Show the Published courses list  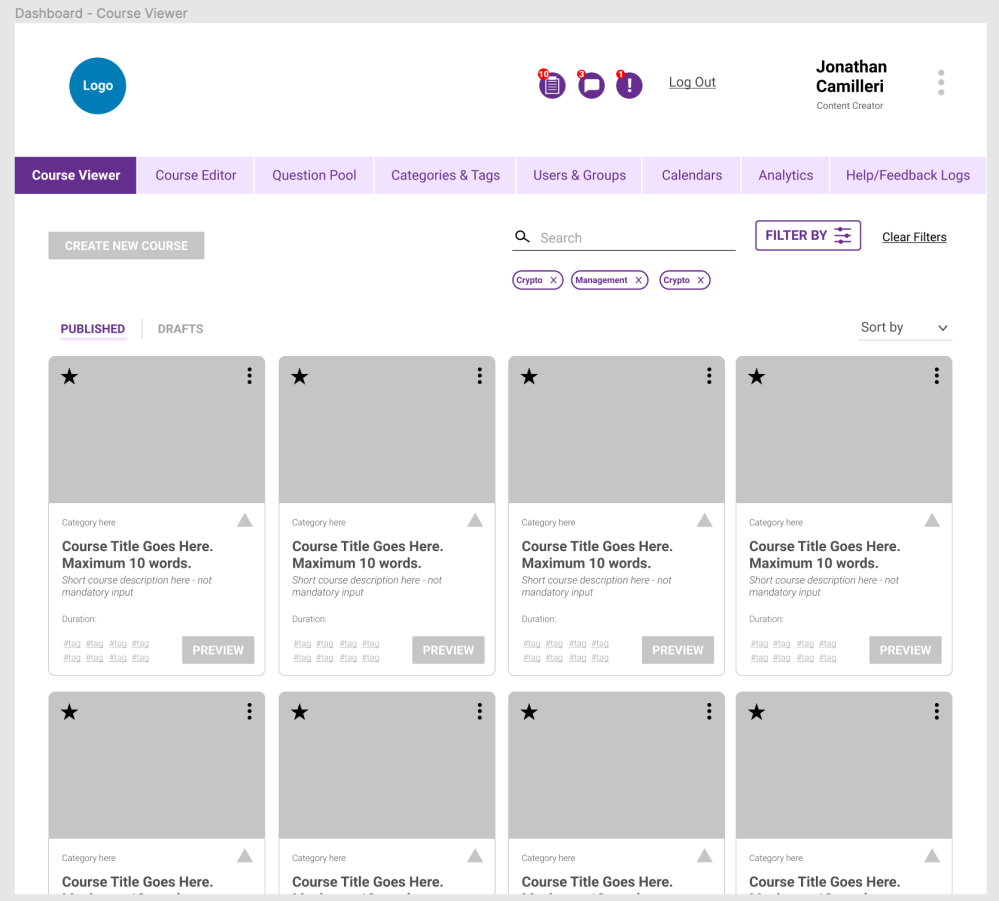point(93,329)
